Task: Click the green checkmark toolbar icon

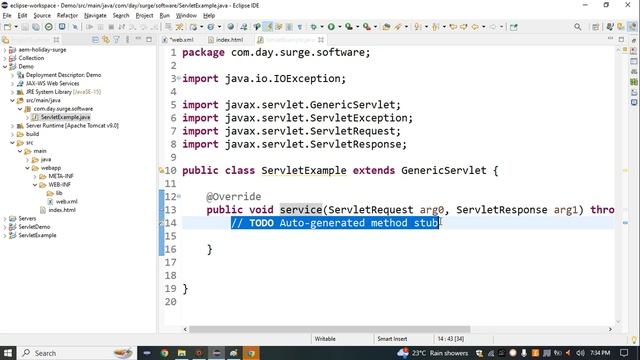Action: pyautogui.click(x=49, y=27)
